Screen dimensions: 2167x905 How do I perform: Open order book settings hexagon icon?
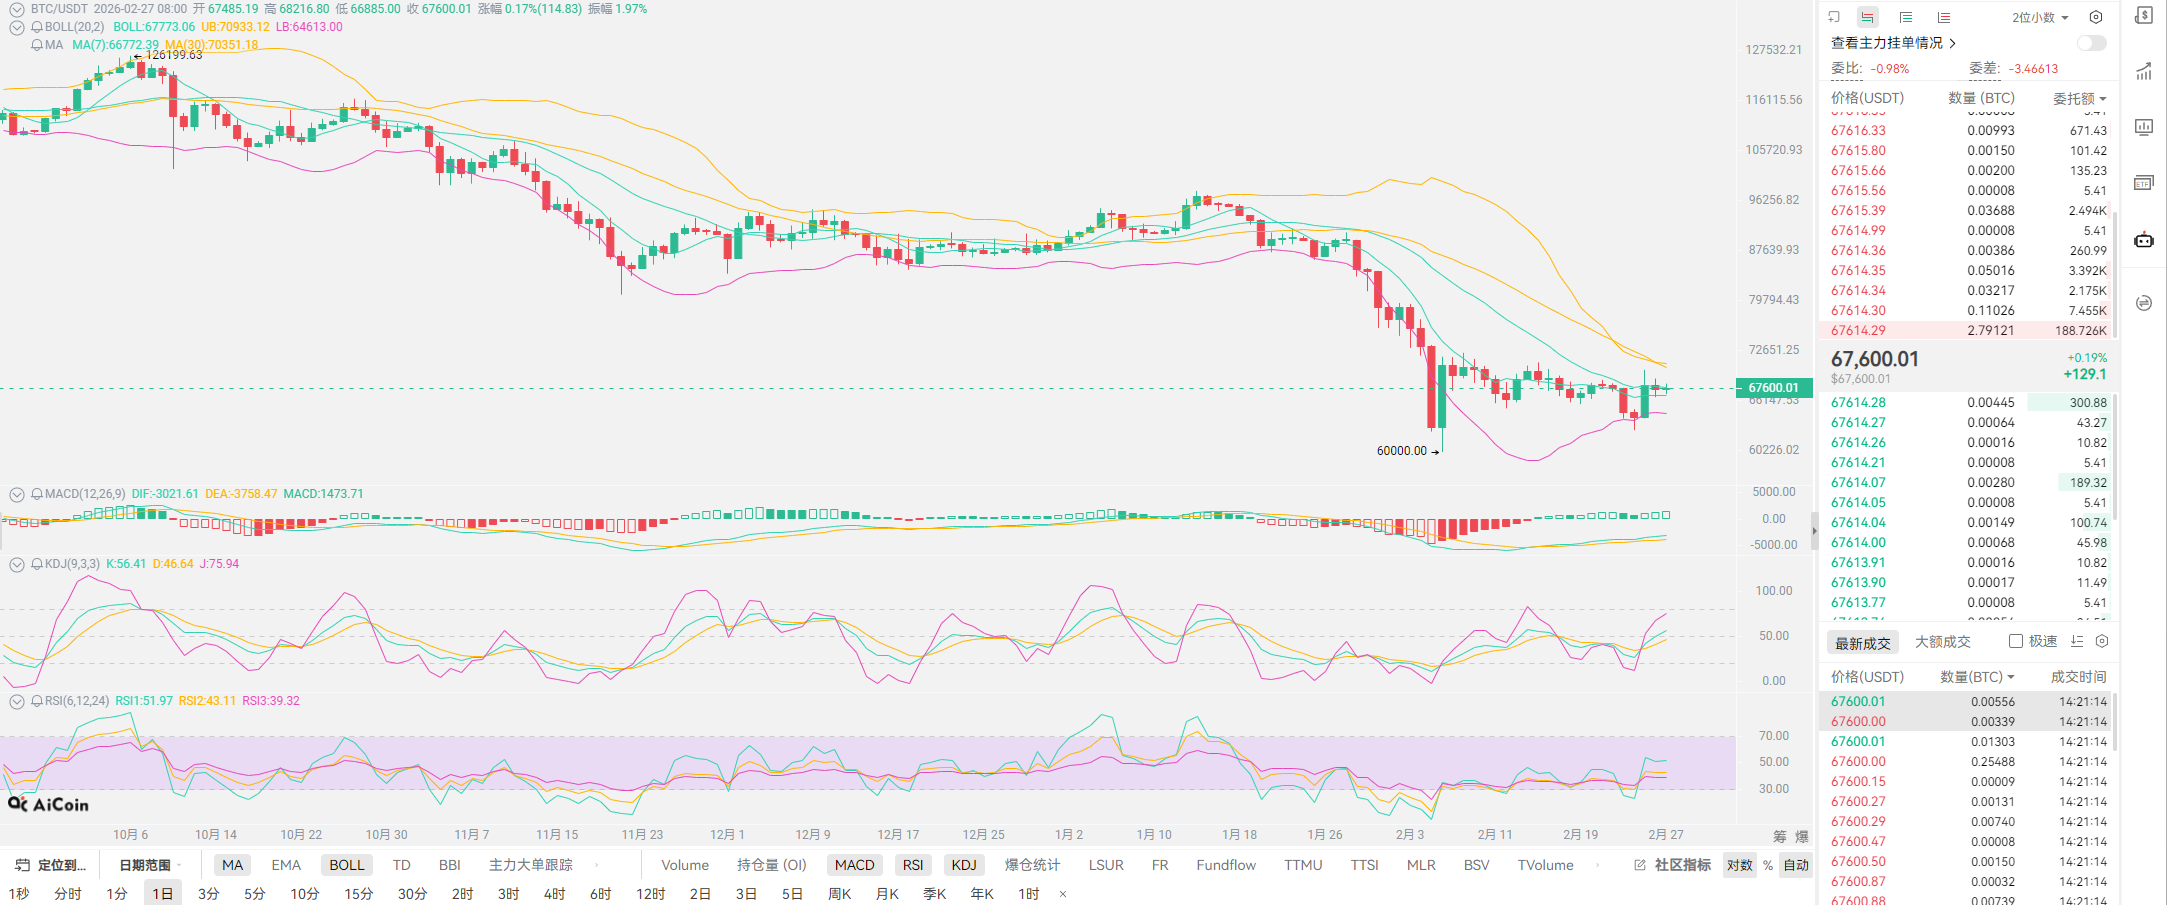2096,17
